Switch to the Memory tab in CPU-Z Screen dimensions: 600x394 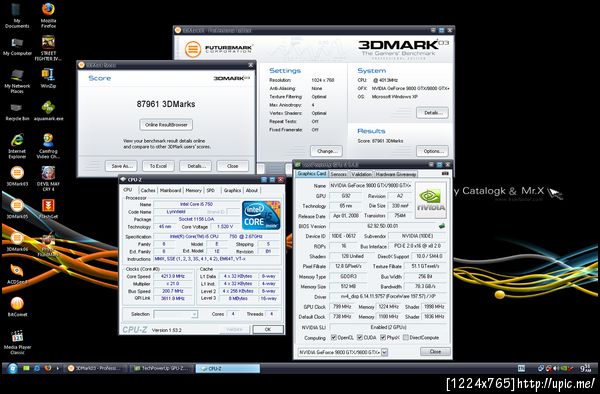[193, 190]
